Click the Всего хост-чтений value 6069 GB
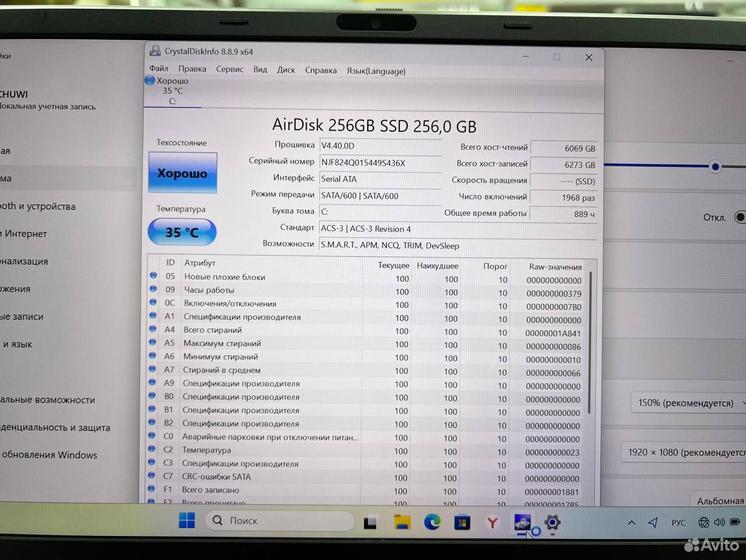746x560 pixels. point(564,148)
